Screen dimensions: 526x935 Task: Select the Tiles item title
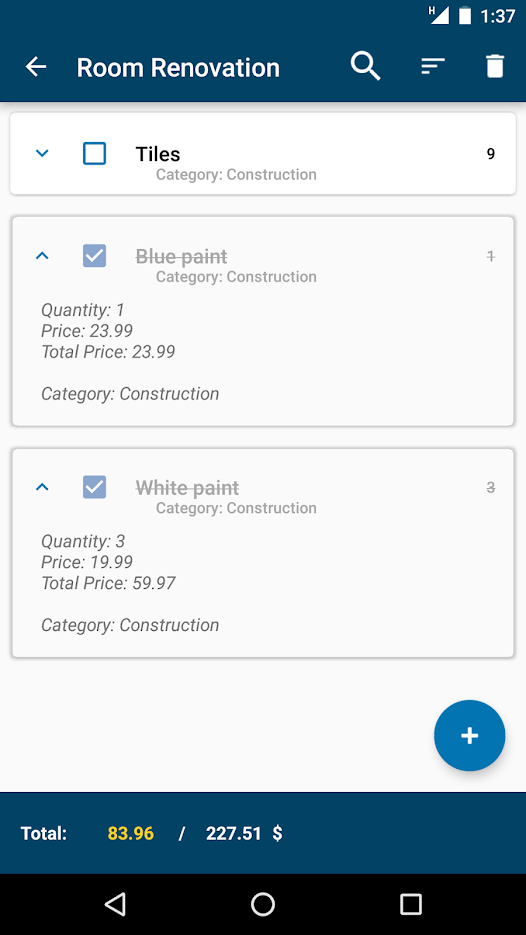[x=158, y=154]
